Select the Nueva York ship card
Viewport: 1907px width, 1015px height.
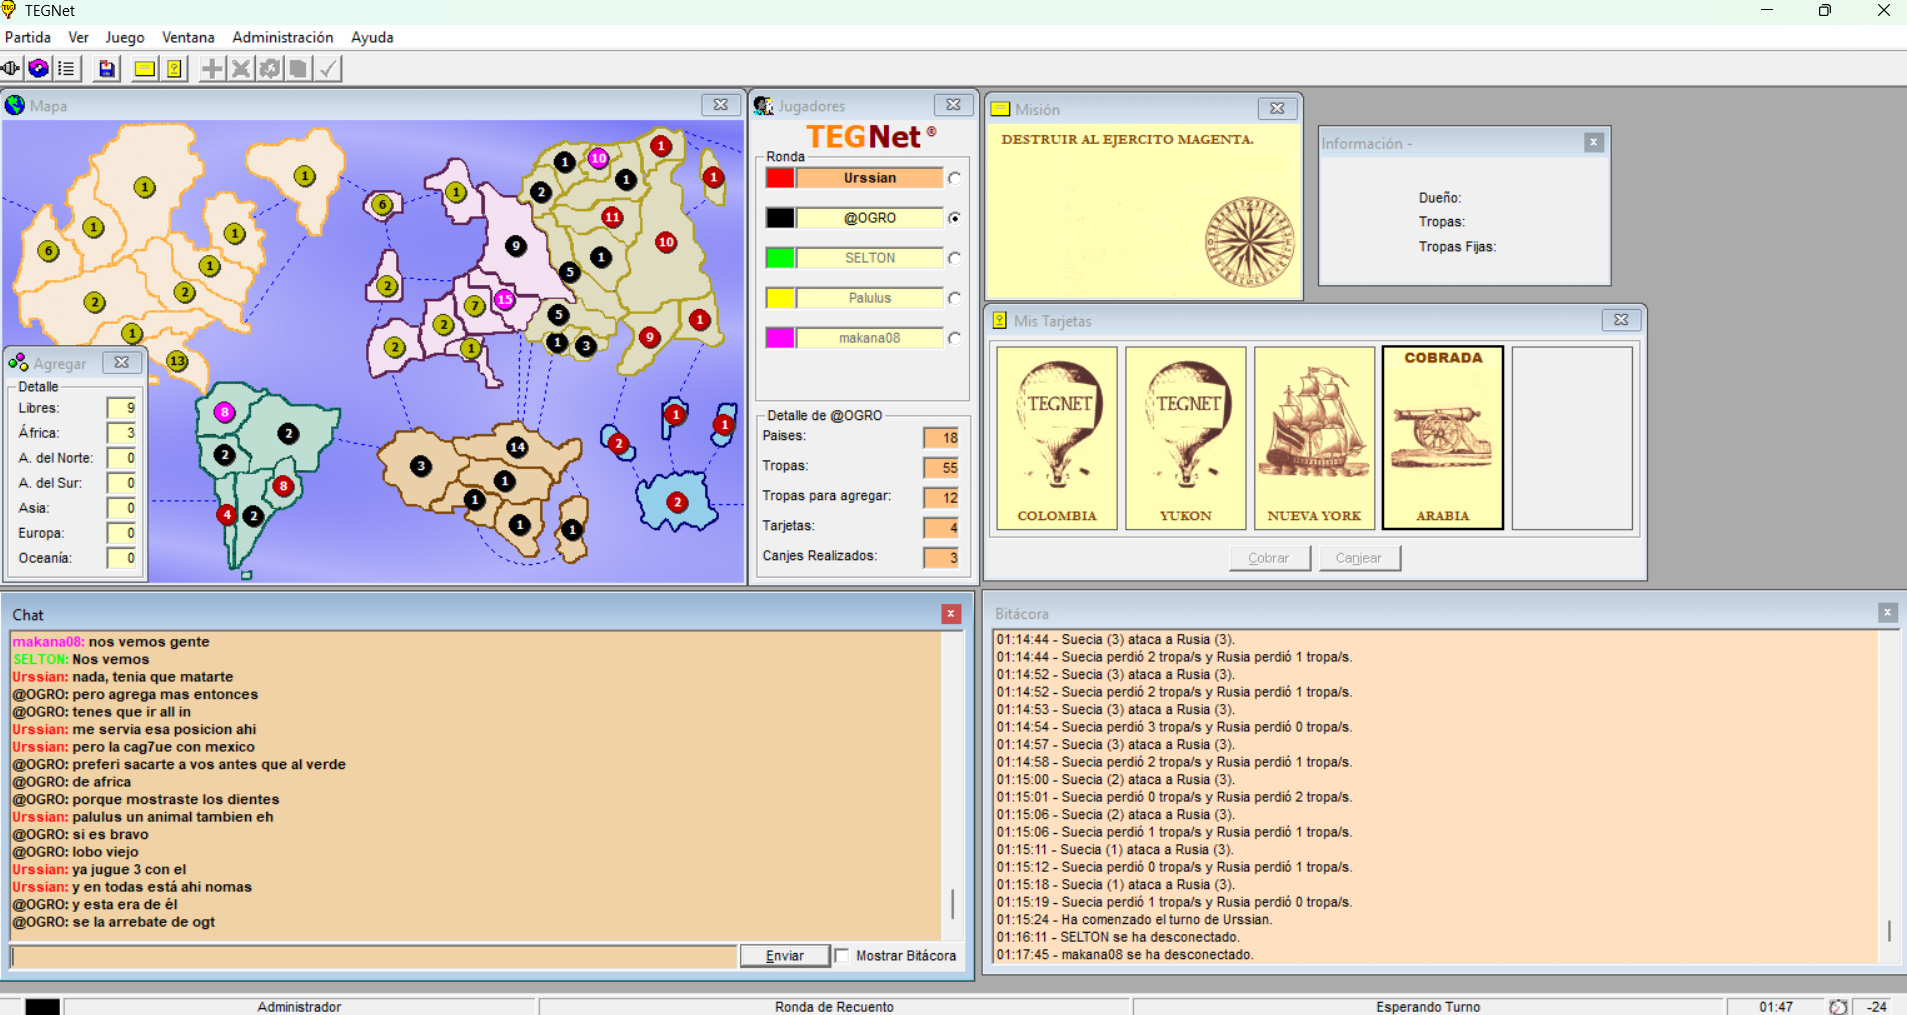tap(1314, 438)
